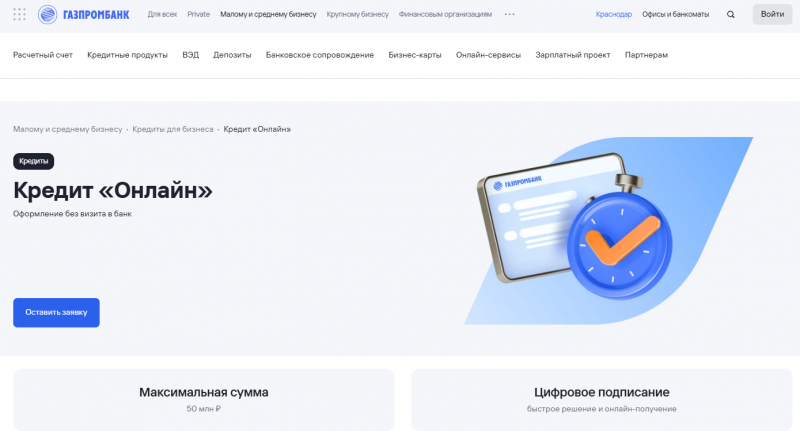
Task: Click the Кредит «Онлайн» breadcrumb item
Action: point(257,130)
